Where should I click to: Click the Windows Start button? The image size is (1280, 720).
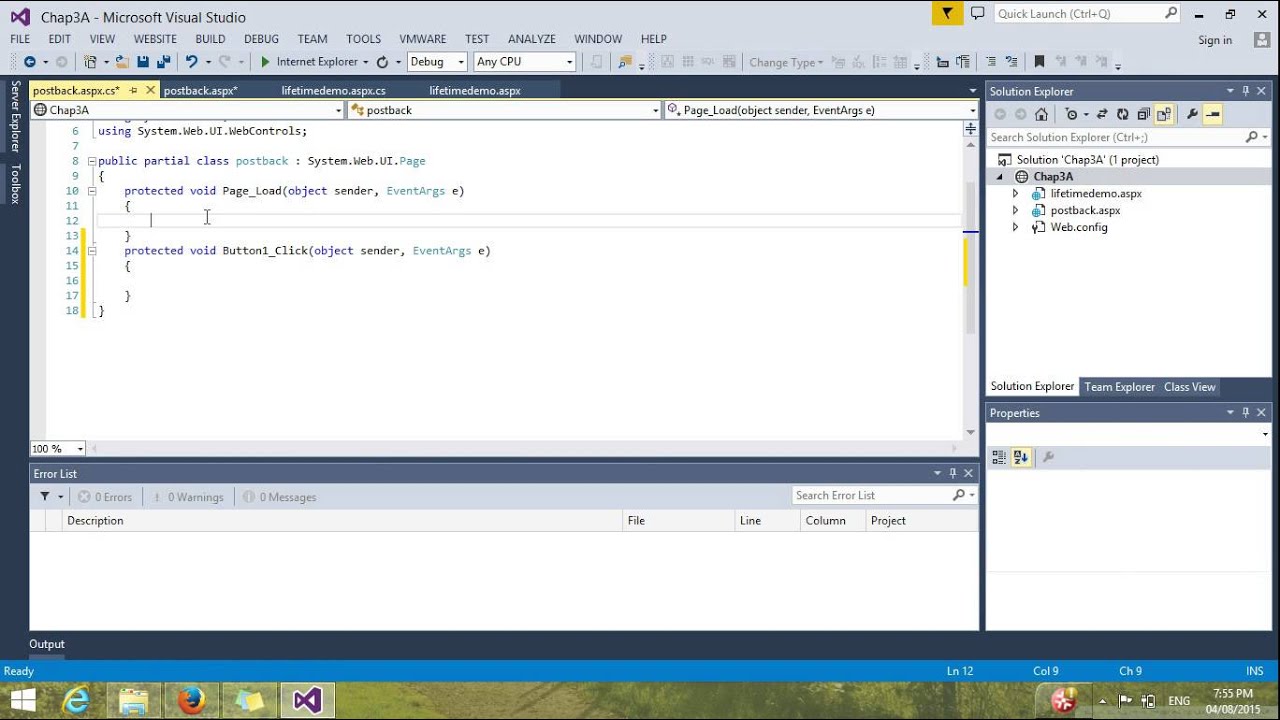point(22,700)
